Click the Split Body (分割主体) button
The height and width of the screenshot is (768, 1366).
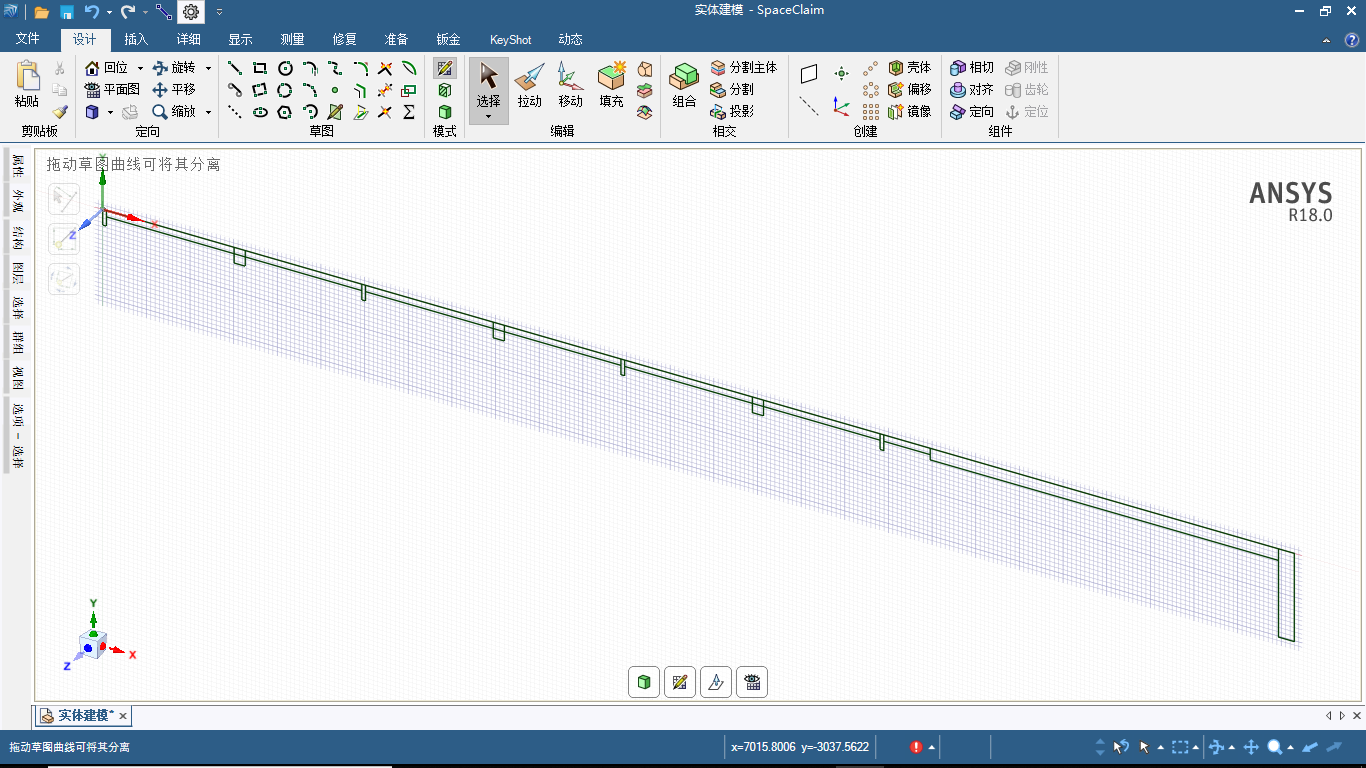tap(743, 67)
